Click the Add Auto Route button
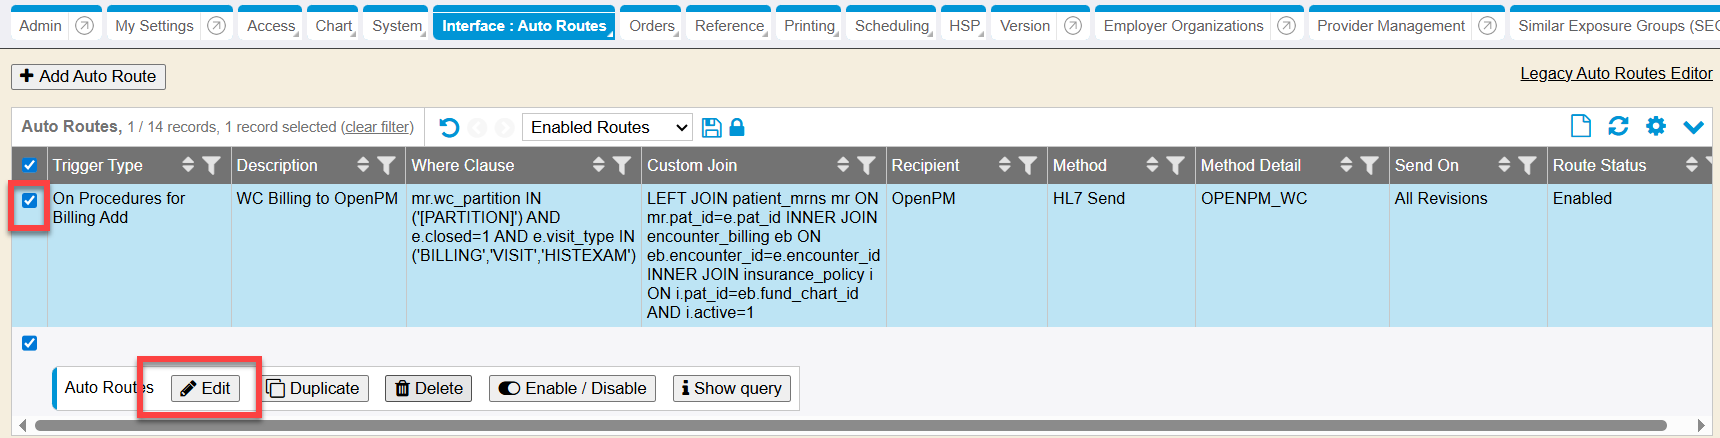The image size is (1720, 438). [x=88, y=76]
